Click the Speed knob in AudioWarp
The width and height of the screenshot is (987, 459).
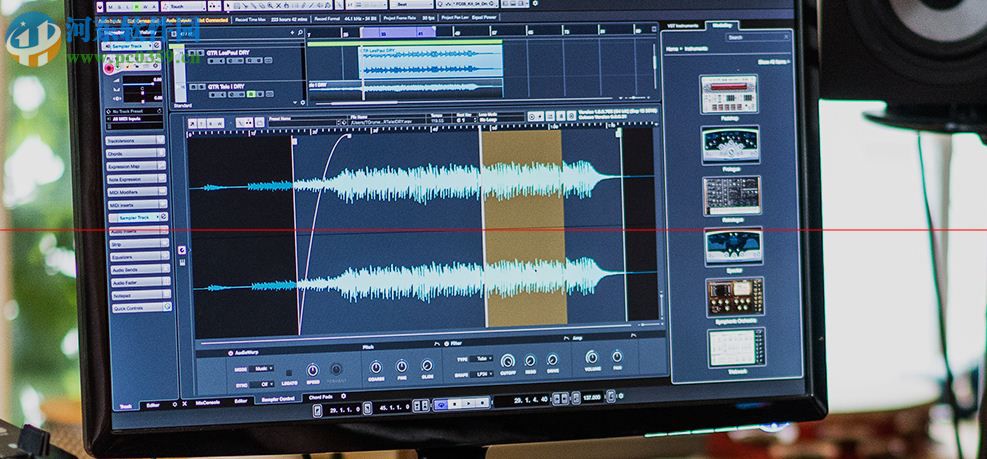[x=312, y=370]
